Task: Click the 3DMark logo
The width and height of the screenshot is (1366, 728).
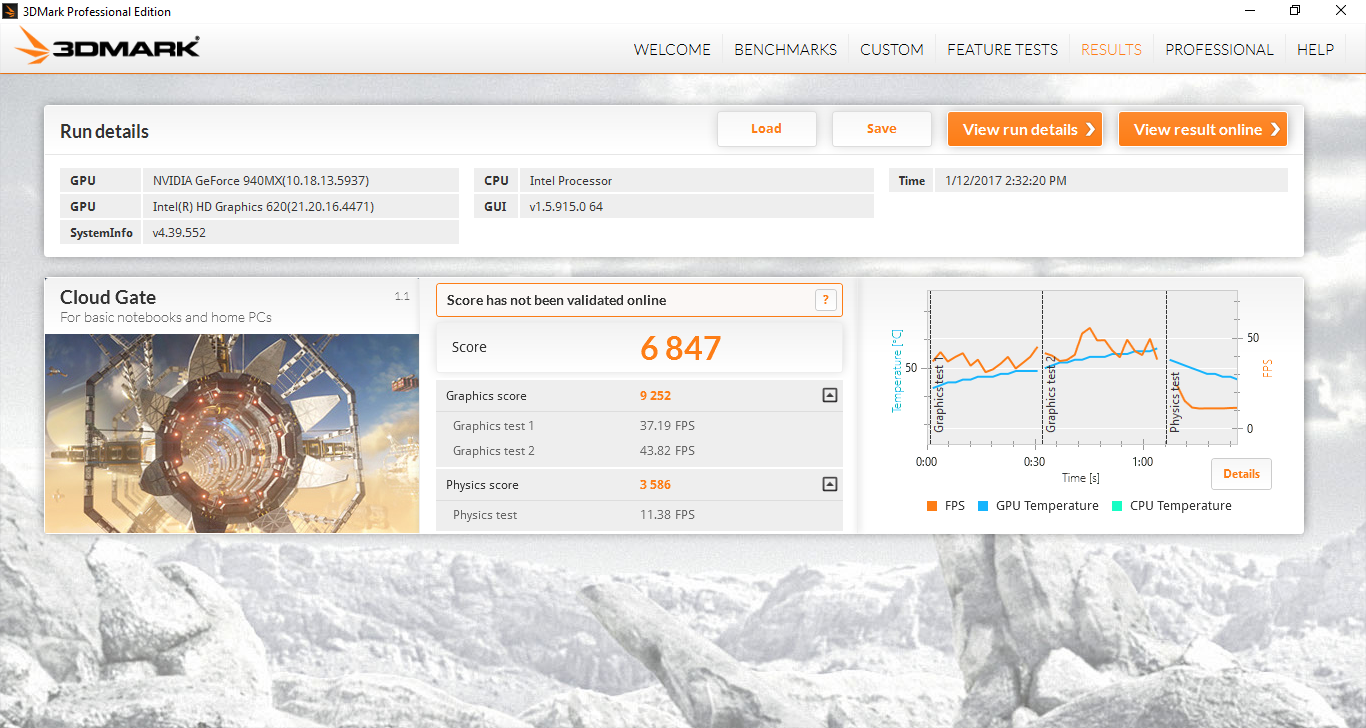Action: tap(107, 47)
